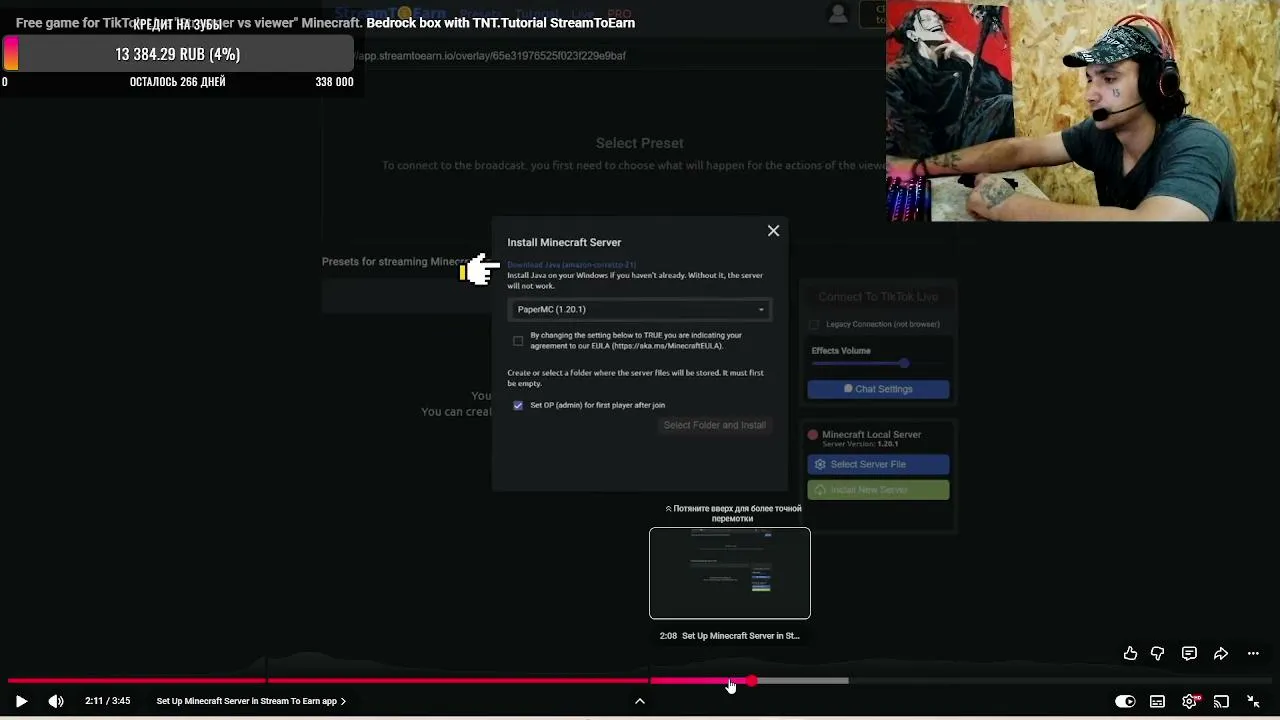Share the video using the arrow icon
Image resolution: width=1280 pixels, height=720 pixels.
[x=1221, y=653]
